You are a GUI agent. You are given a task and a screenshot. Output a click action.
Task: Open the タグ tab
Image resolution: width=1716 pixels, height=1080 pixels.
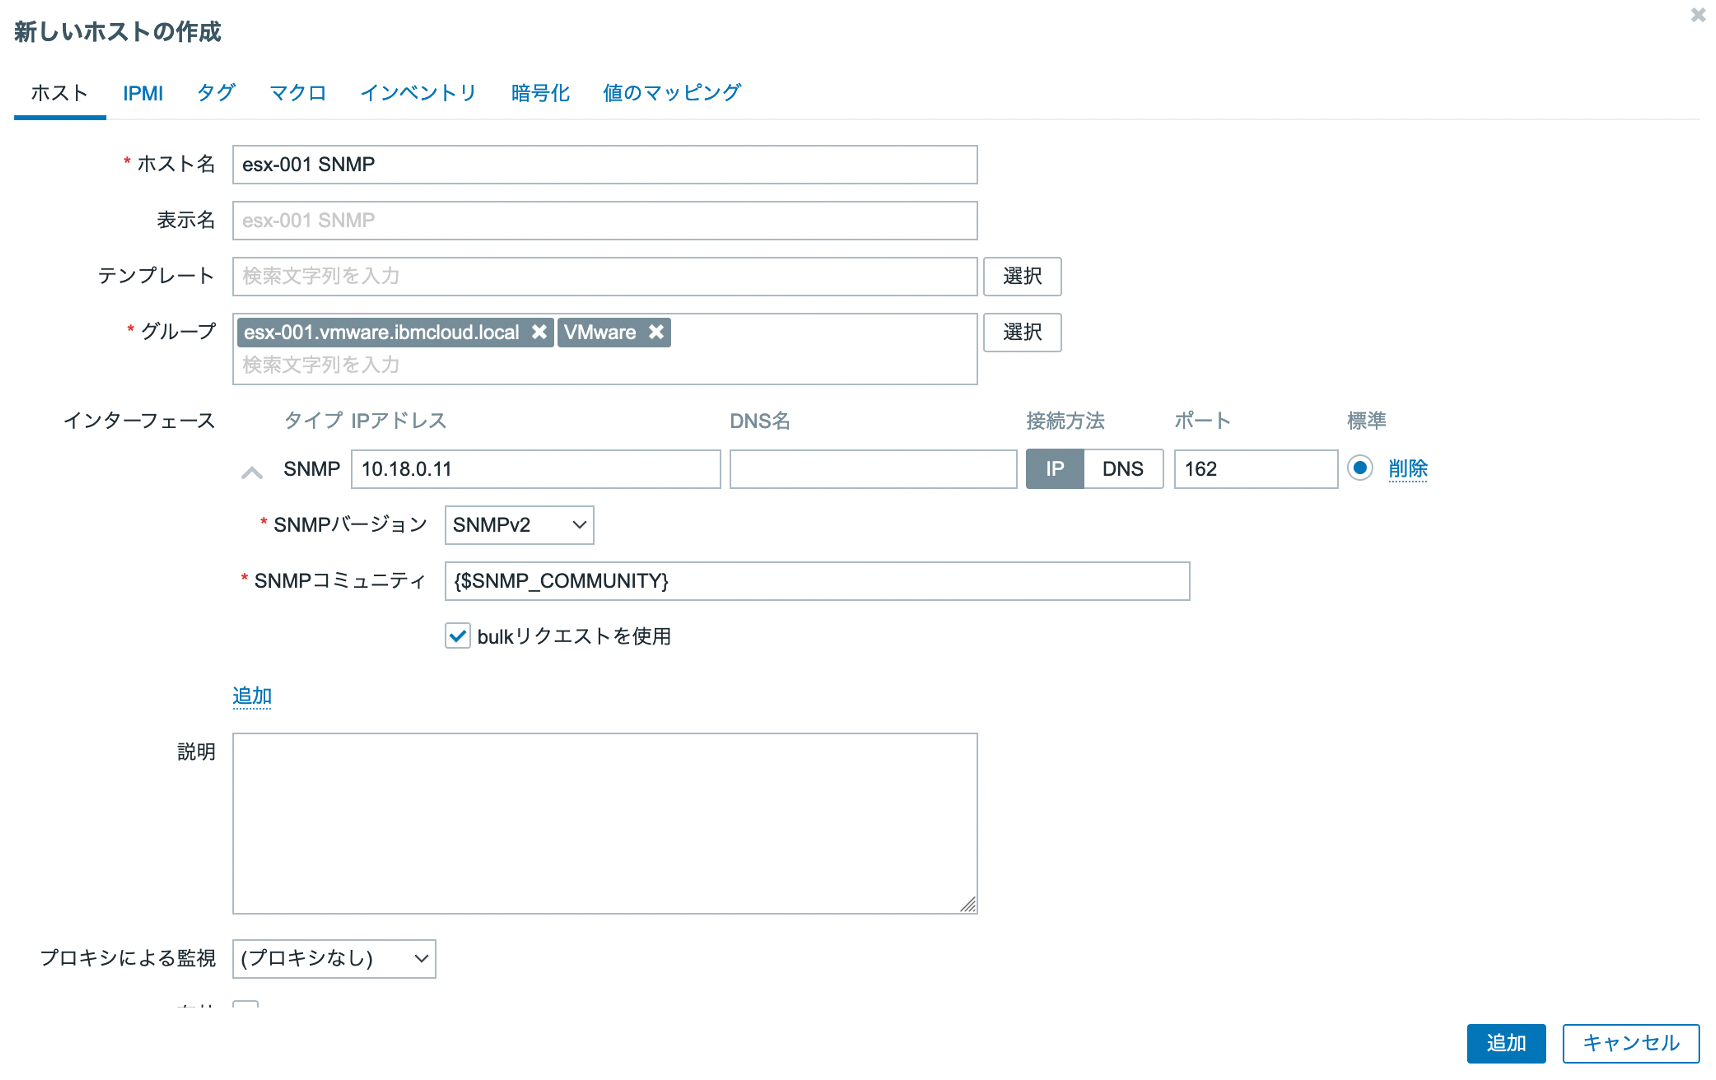216,93
